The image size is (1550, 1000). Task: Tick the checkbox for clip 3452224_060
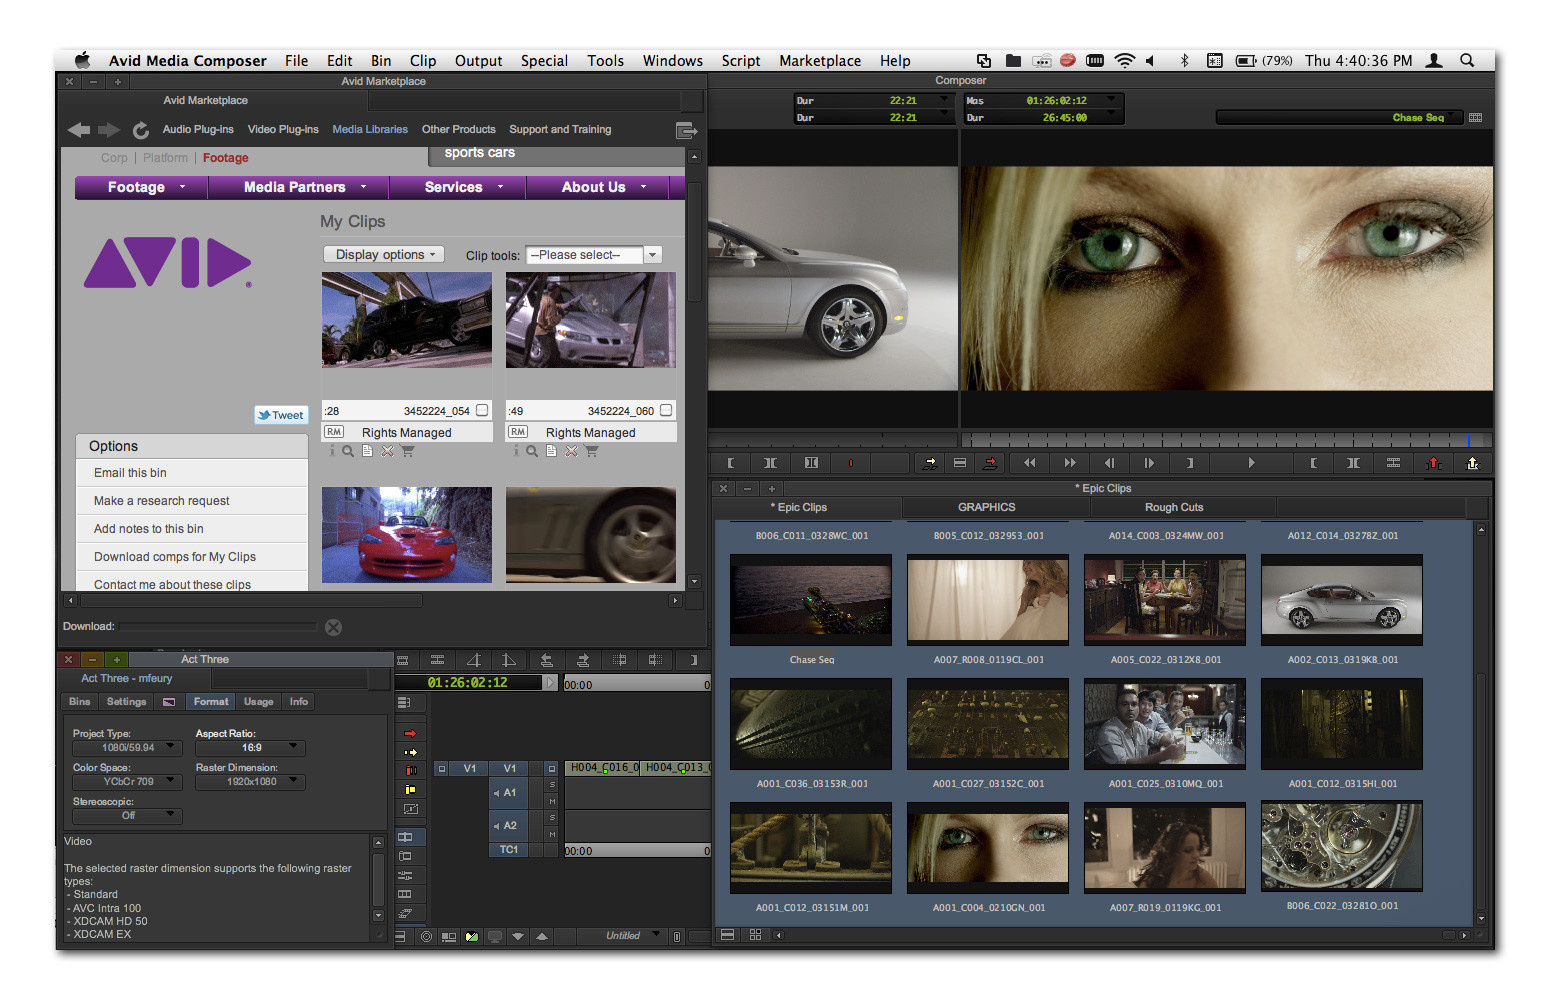pos(666,410)
